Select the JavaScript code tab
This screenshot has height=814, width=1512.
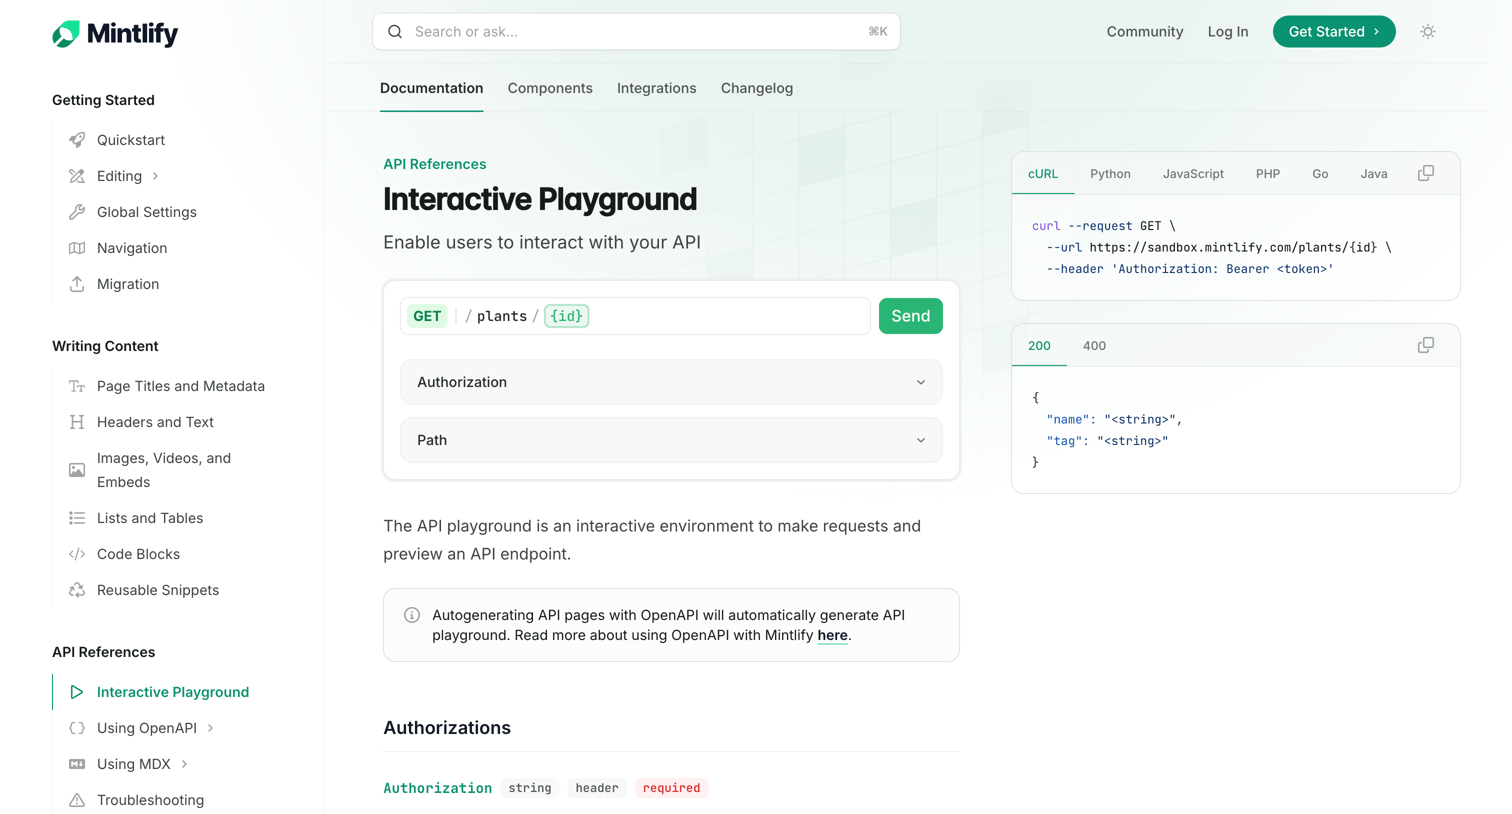click(x=1193, y=174)
